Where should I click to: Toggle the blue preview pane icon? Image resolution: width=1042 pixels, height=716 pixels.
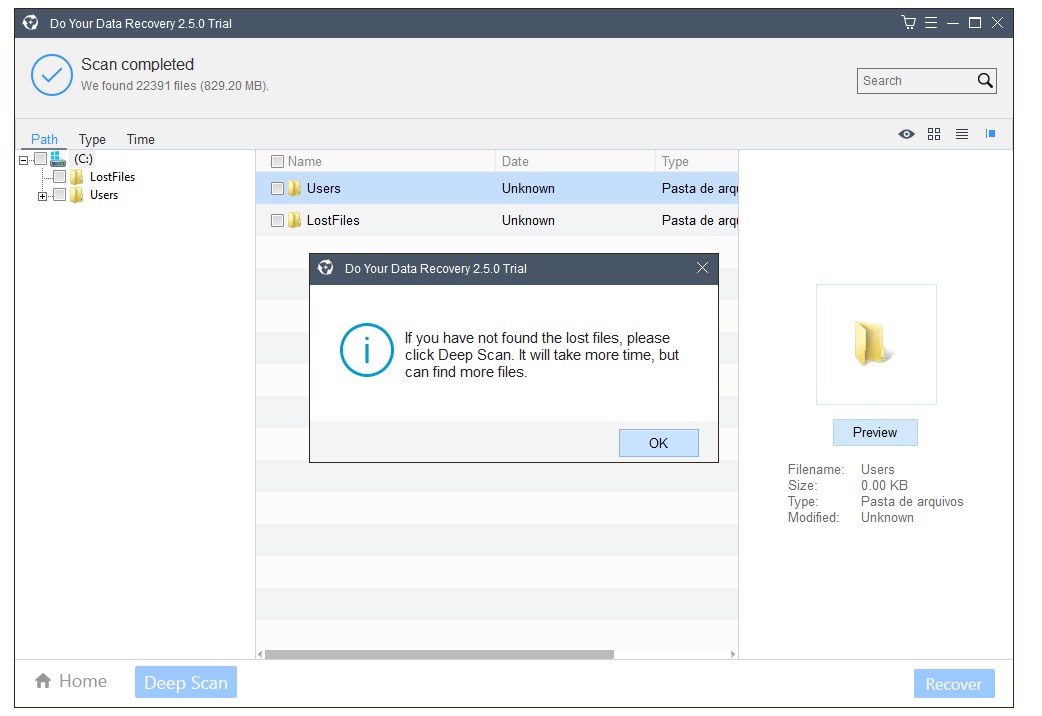click(990, 134)
